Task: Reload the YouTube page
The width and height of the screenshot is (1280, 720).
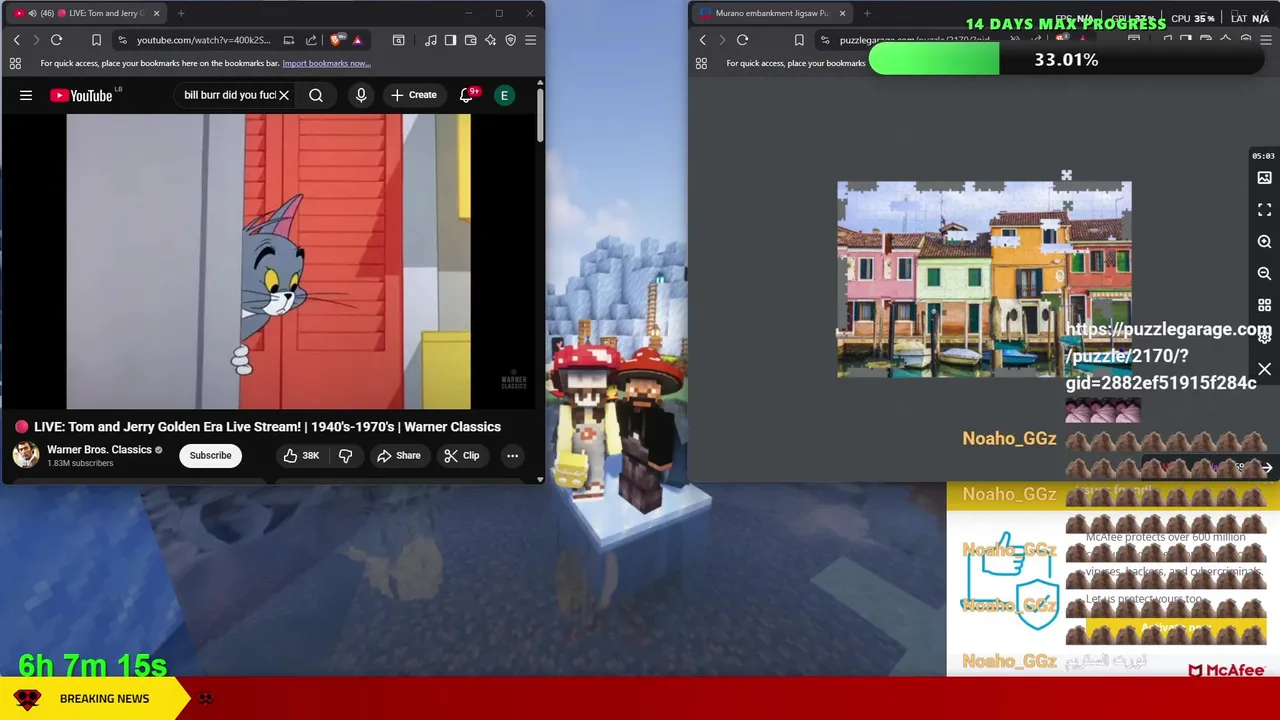Action: click(x=56, y=40)
